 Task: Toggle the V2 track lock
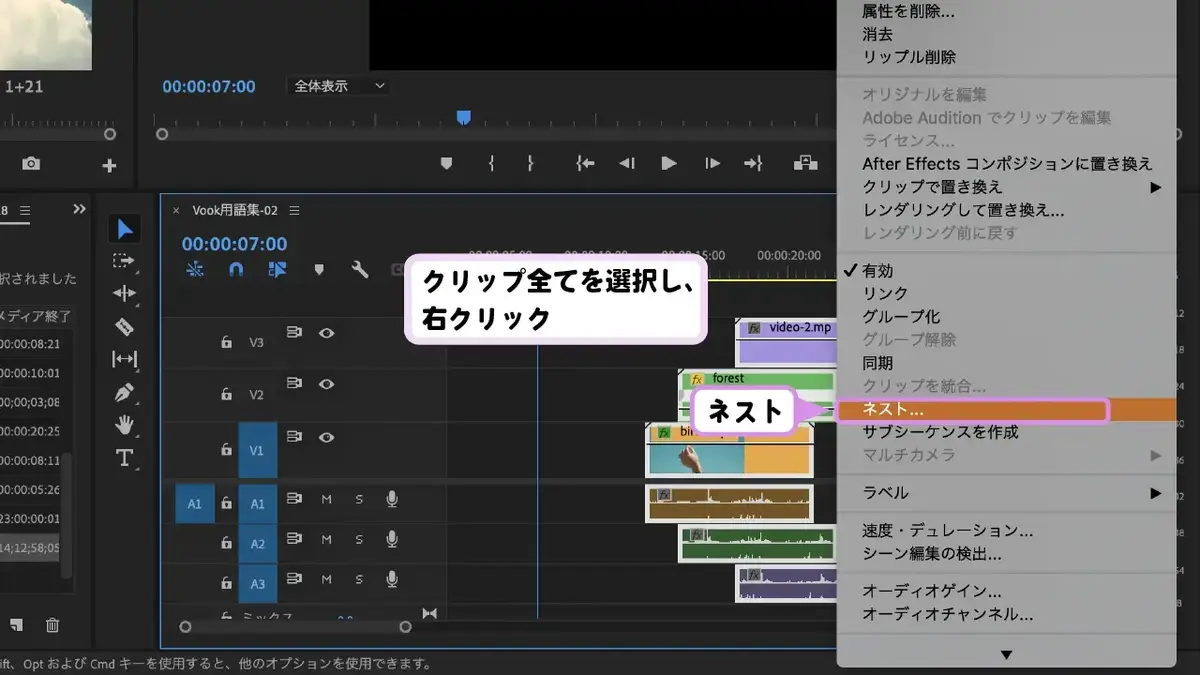tap(226, 394)
